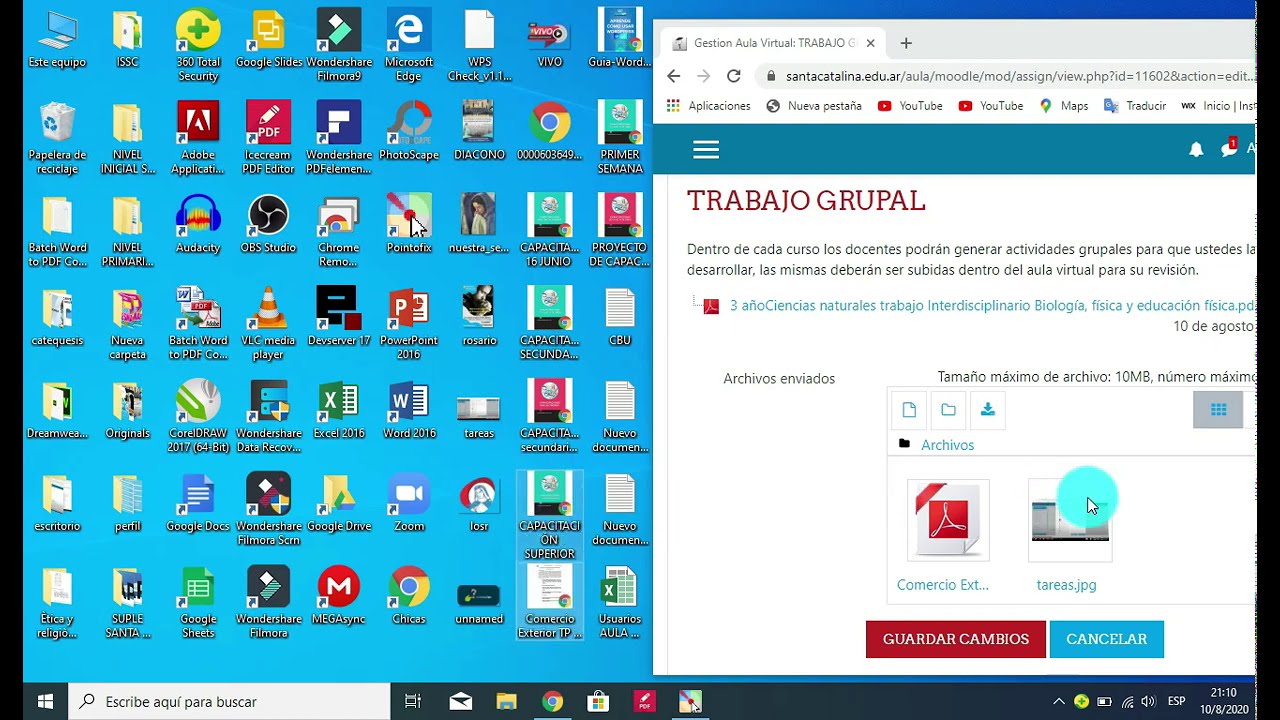Open the Maps bookmark
The image size is (1280, 720).
[x=1064, y=106]
